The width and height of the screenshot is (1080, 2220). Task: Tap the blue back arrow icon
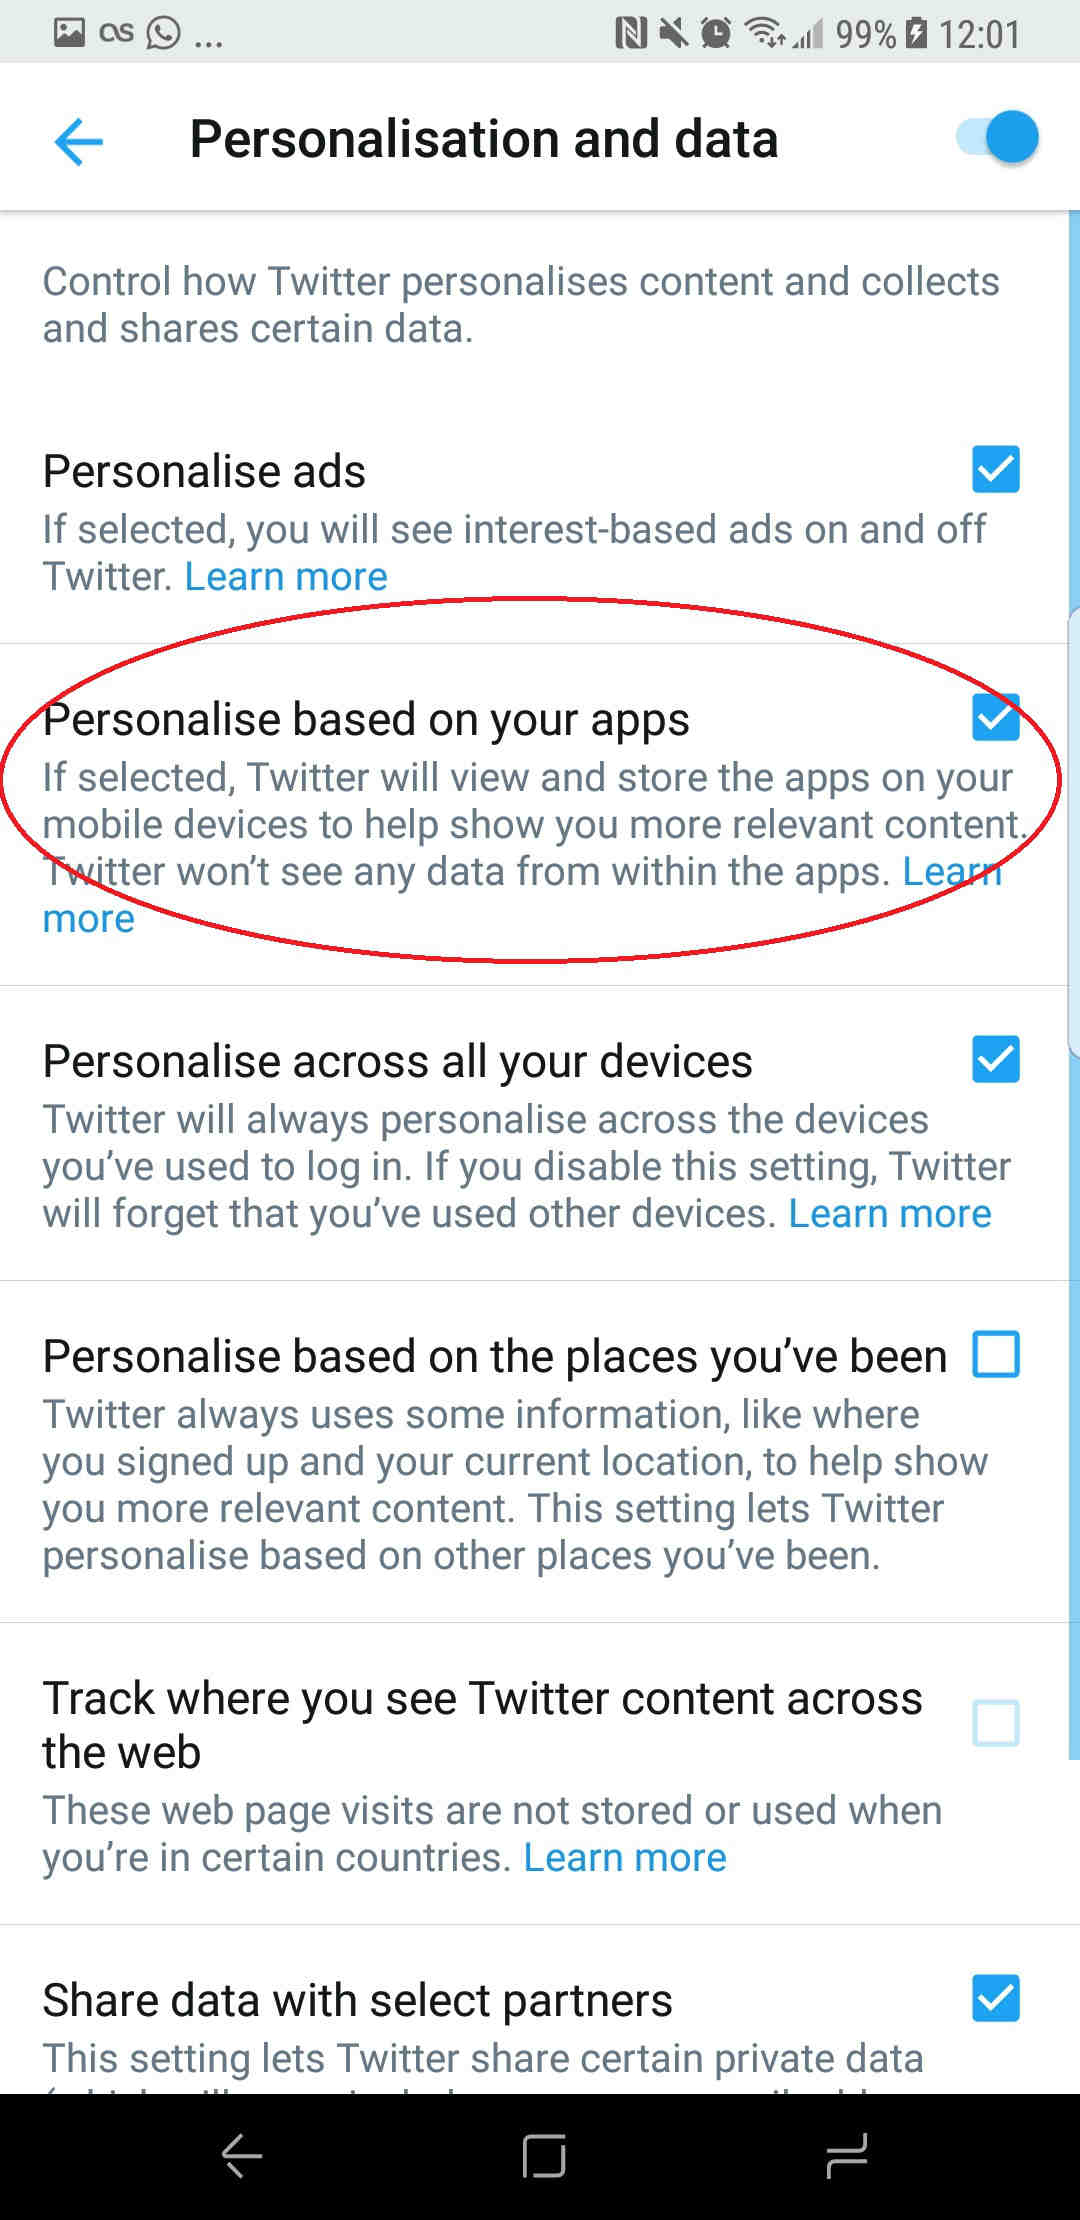click(x=78, y=140)
